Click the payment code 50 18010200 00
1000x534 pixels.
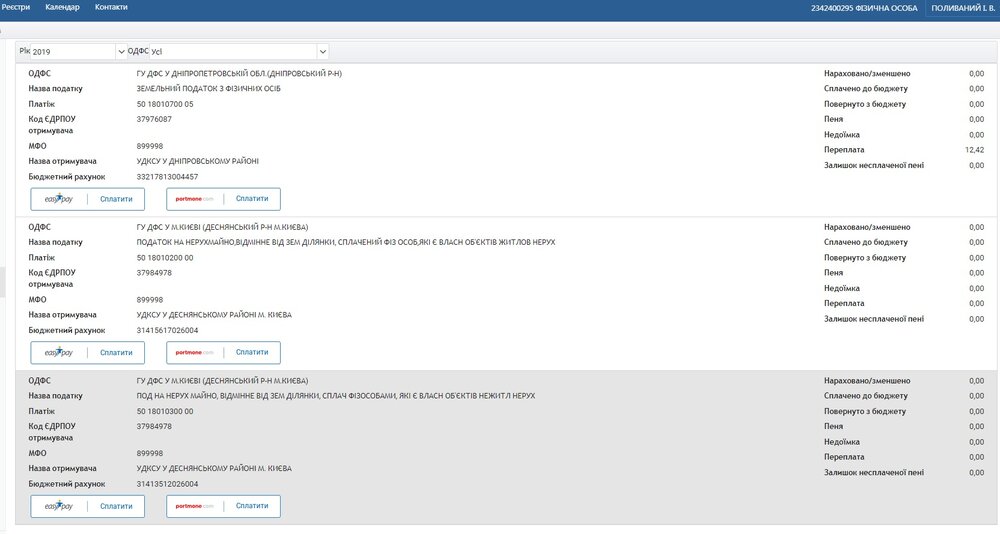[165, 258]
